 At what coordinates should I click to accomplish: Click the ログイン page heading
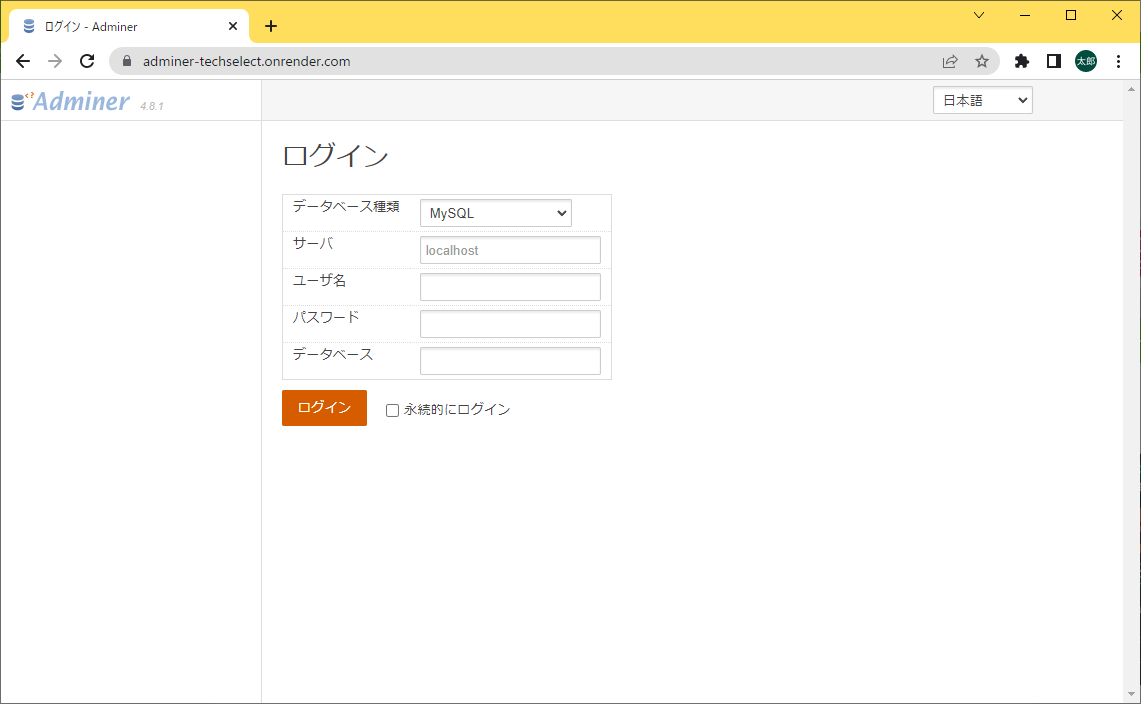(335, 156)
